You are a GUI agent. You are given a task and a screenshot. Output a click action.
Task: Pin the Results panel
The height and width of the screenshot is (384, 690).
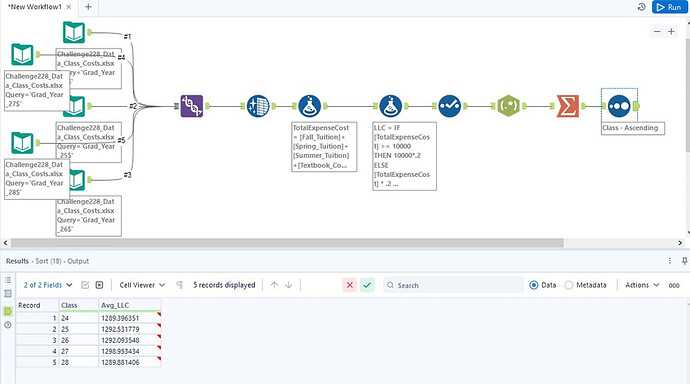[684, 261]
